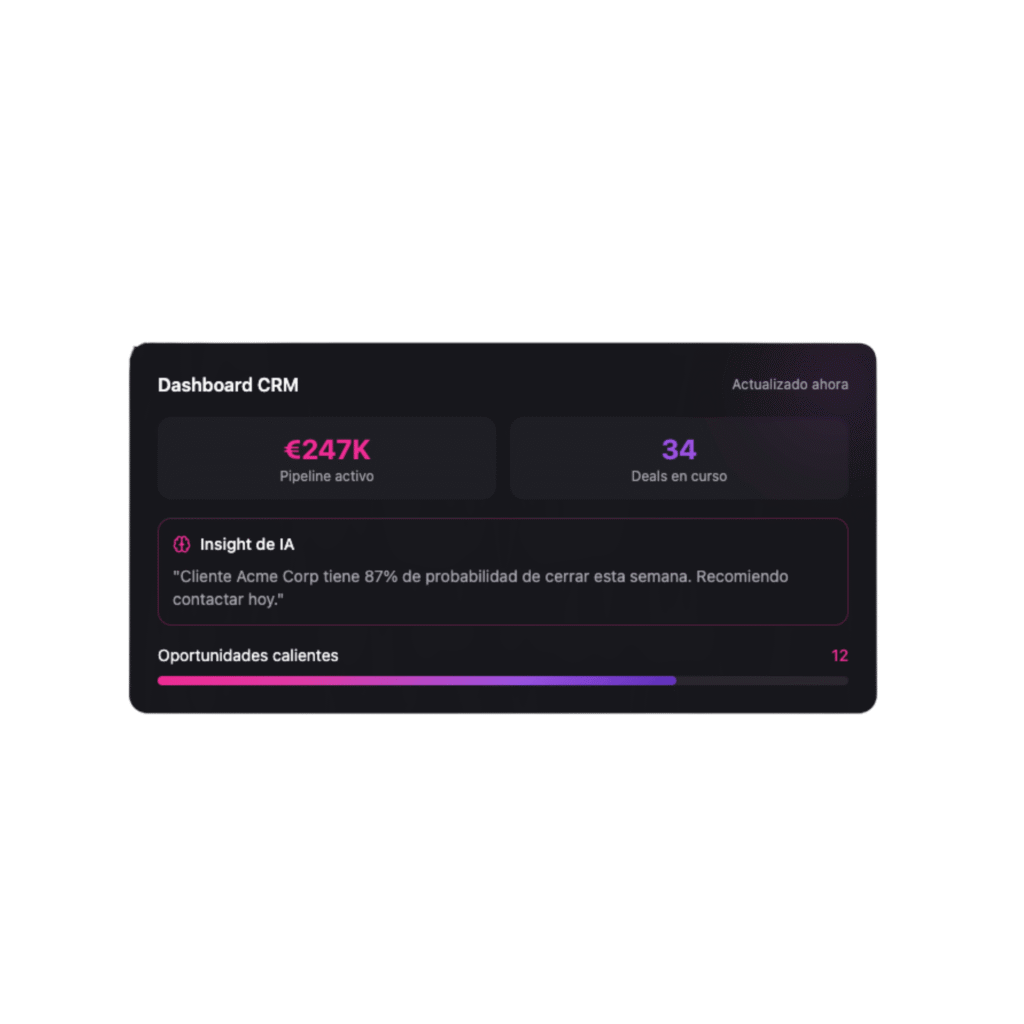Click the Dashboard CRM title
The image size is (1024, 1024).
[x=228, y=385]
